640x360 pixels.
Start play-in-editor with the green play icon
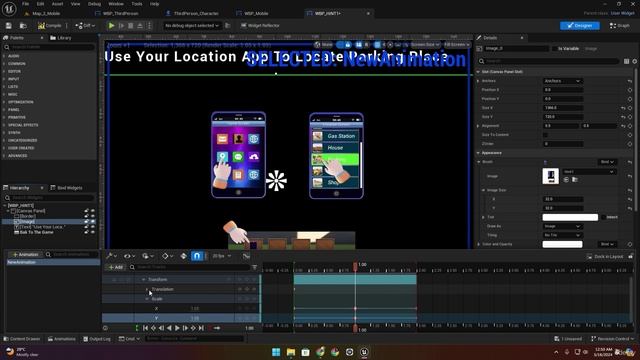(x=111, y=26)
